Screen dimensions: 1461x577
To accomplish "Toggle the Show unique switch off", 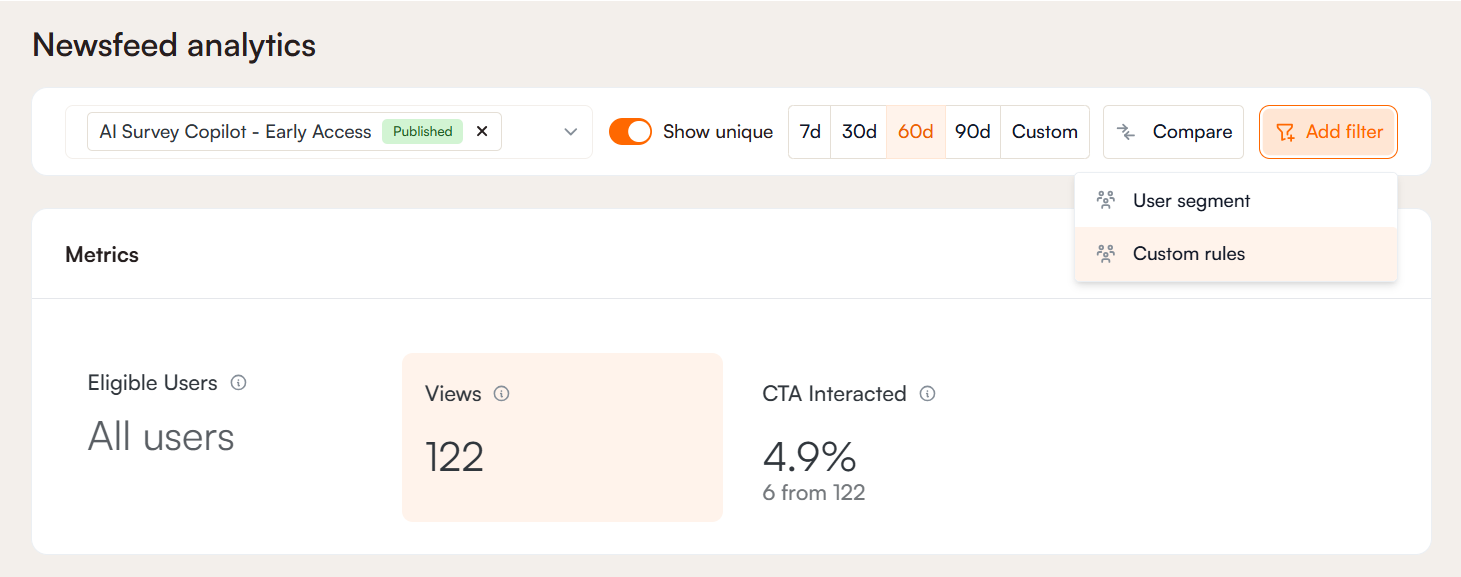I will point(630,132).
